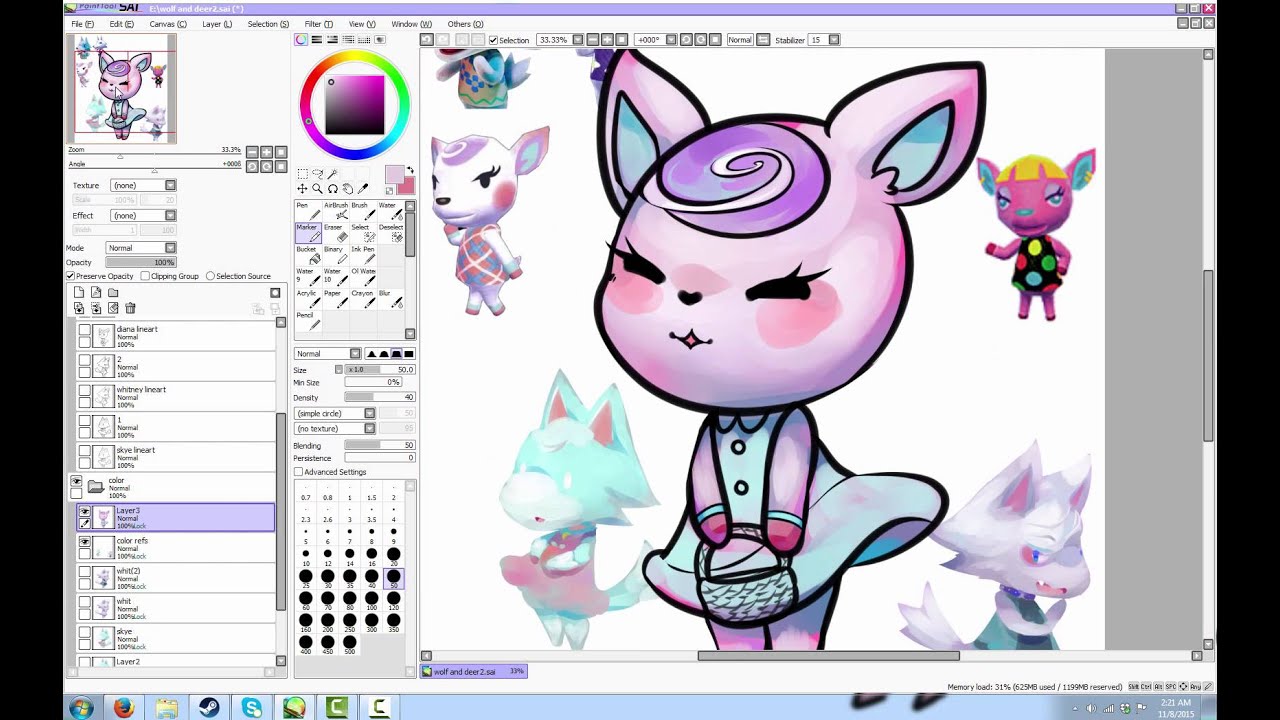
Task: Select the whitney lineart layer
Action: point(175,397)
